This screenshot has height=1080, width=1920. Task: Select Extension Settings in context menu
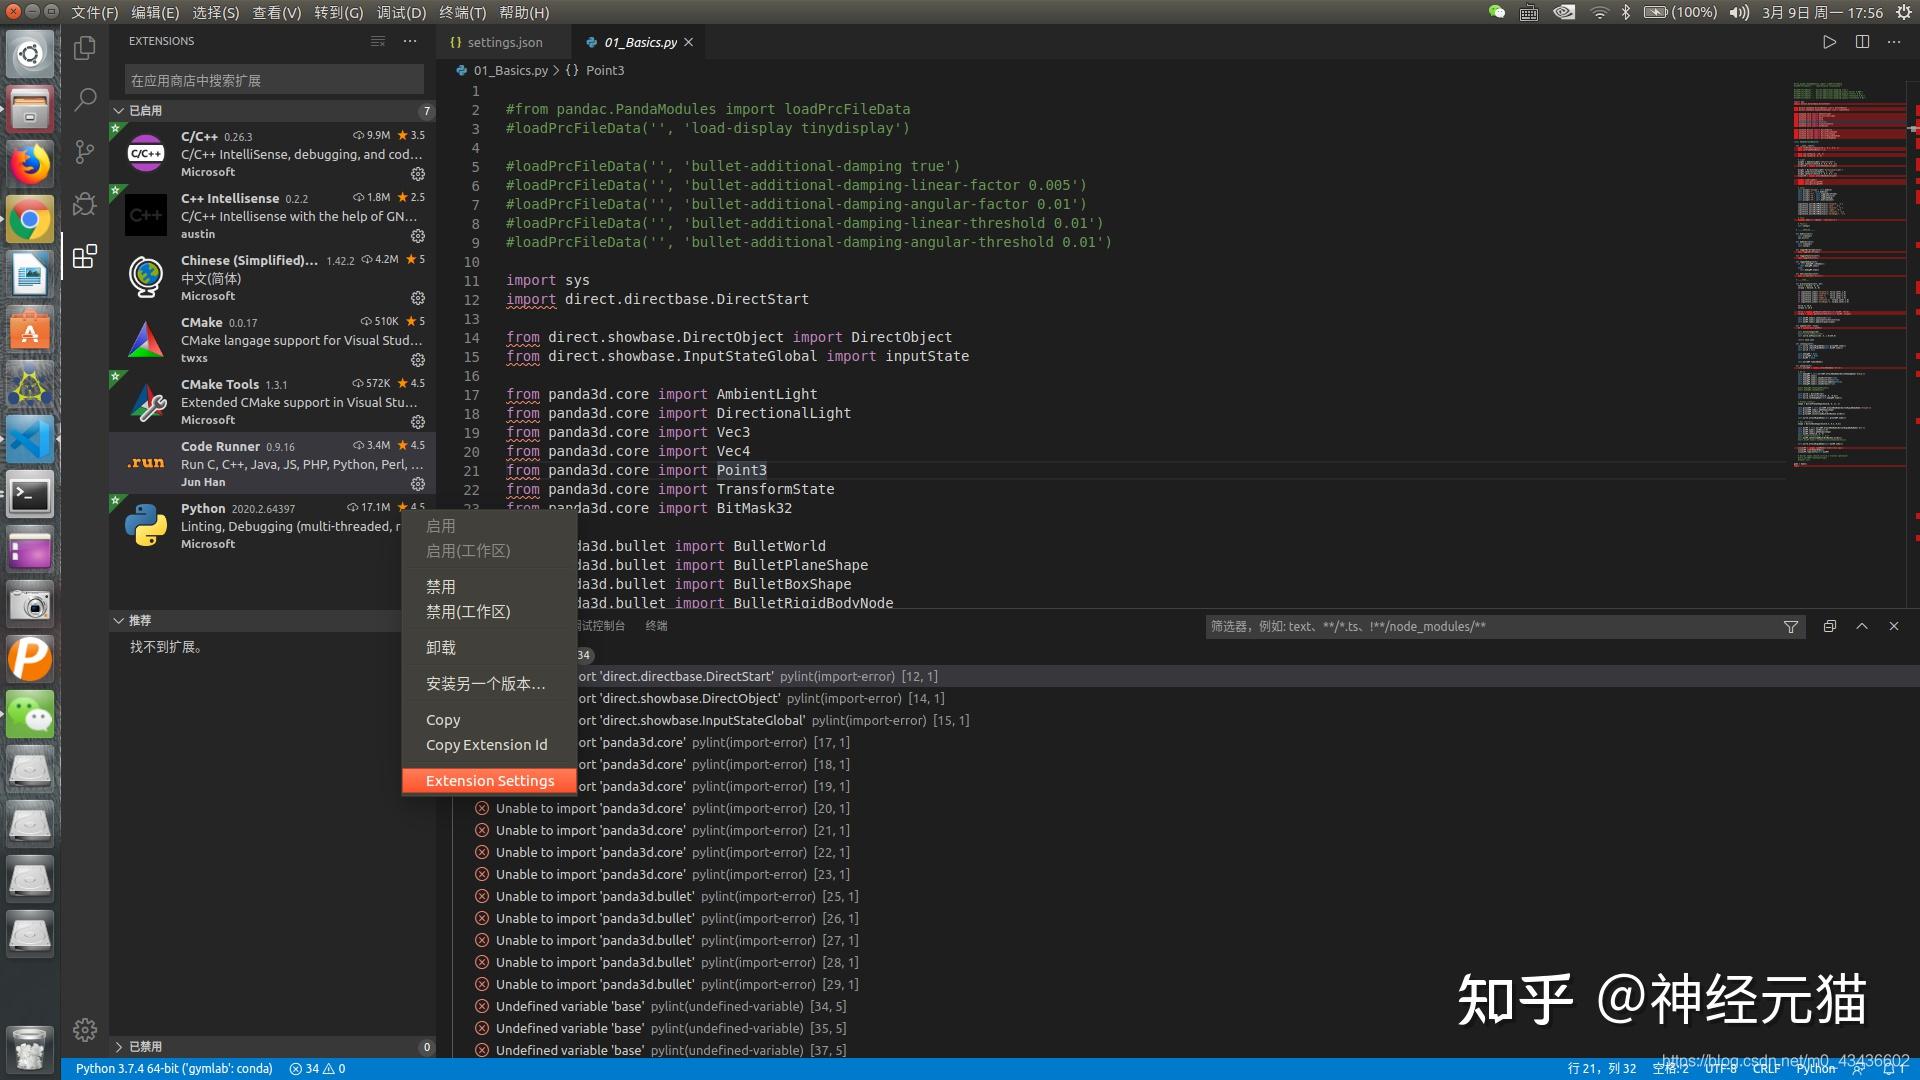[x=489, y=781]
